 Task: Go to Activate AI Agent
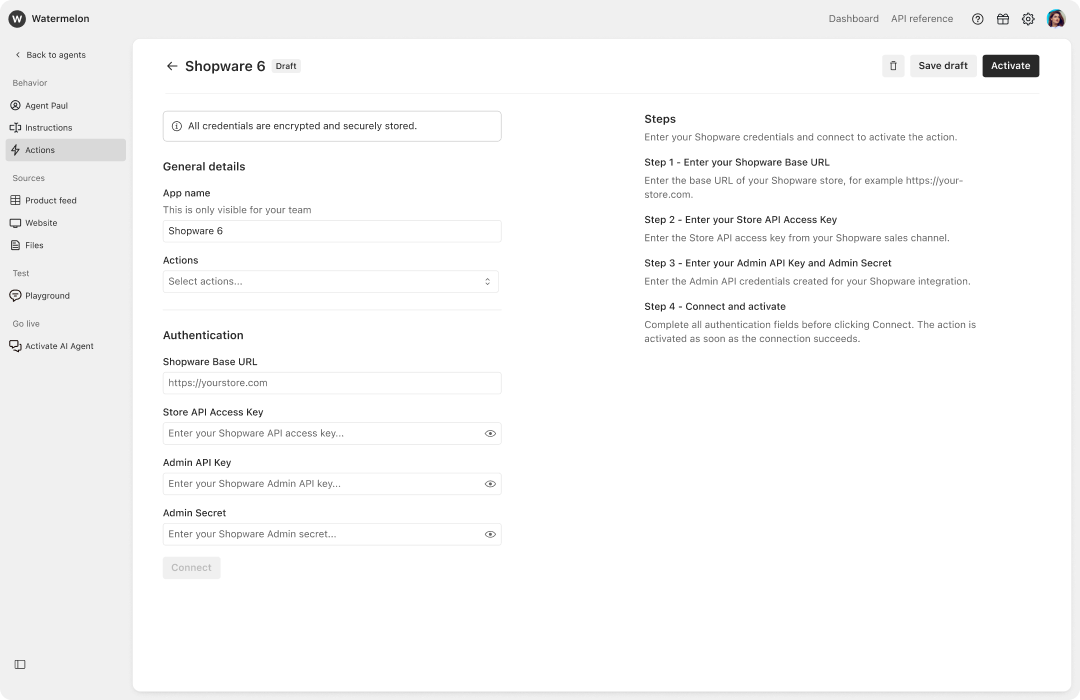[x=65, y=346]
